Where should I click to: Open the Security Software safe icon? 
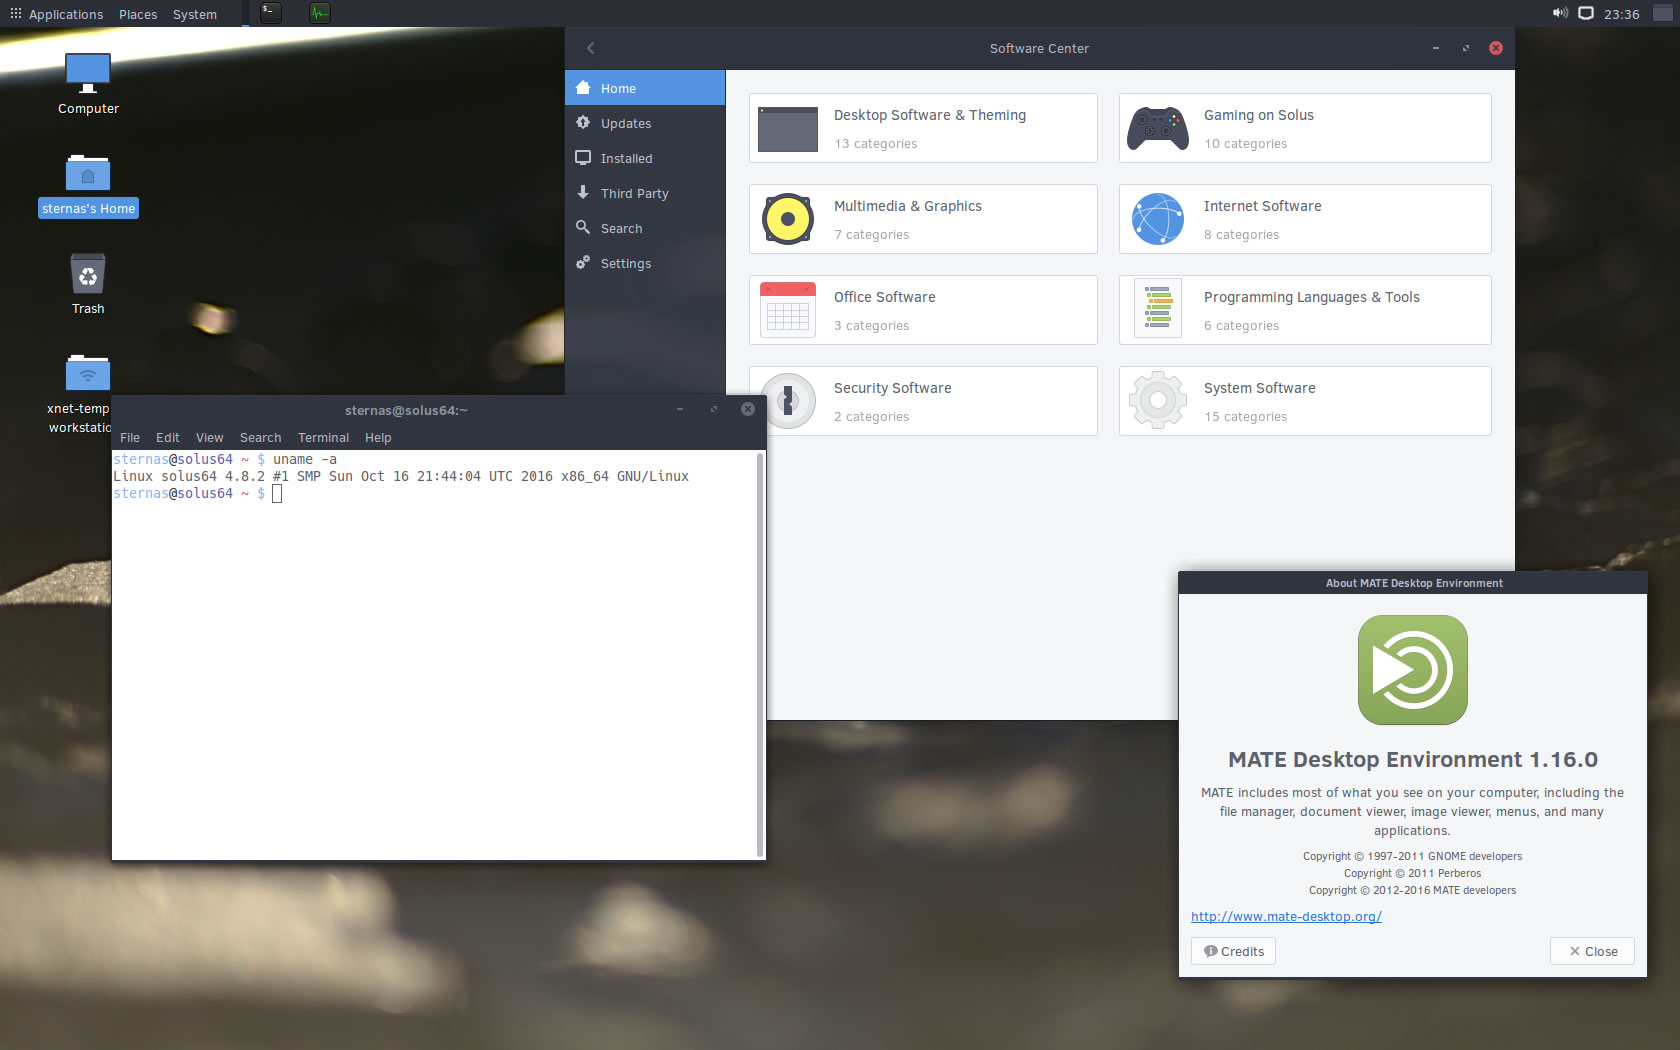click(788, 401)
